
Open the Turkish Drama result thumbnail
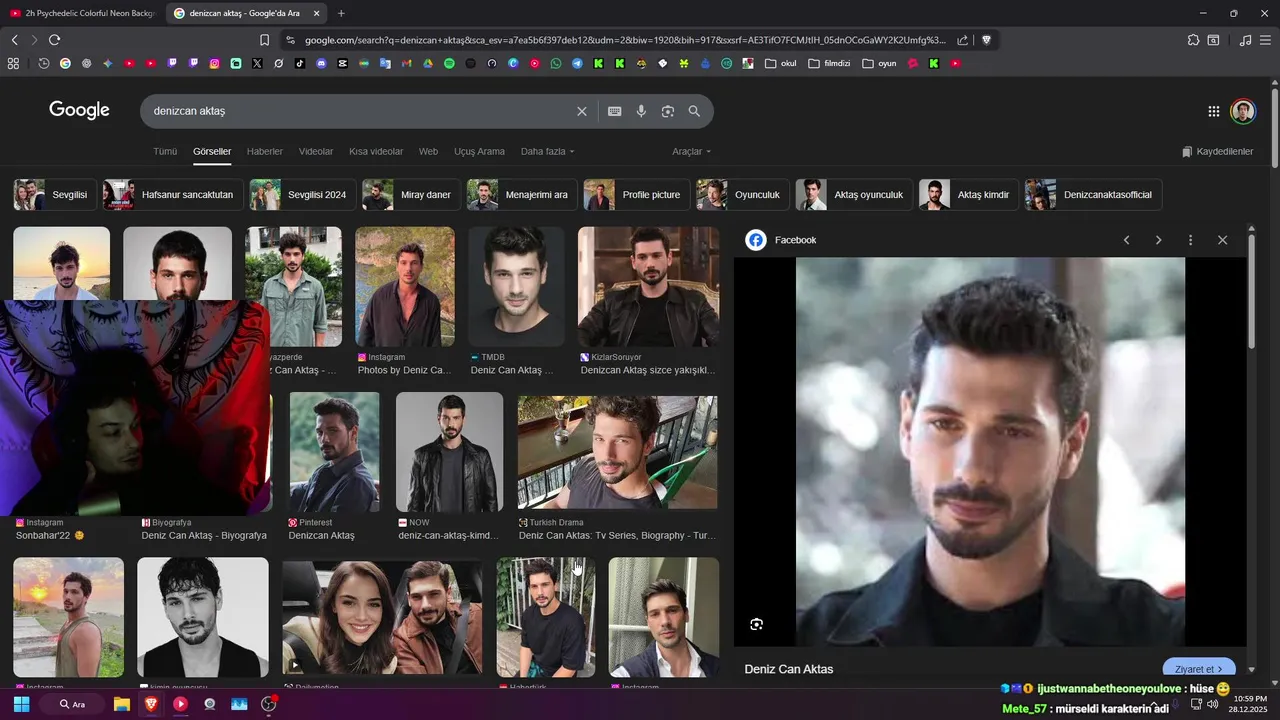pos(617,452)
